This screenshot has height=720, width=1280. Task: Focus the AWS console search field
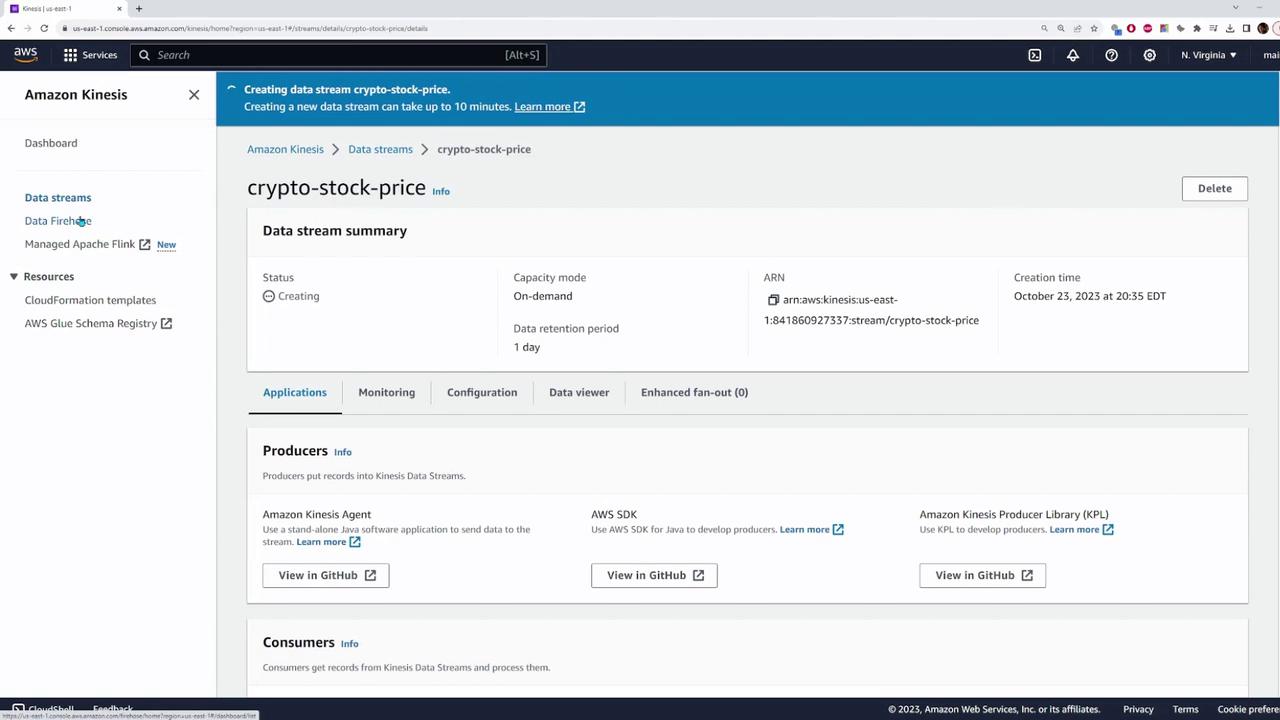[x=339, y=55]
